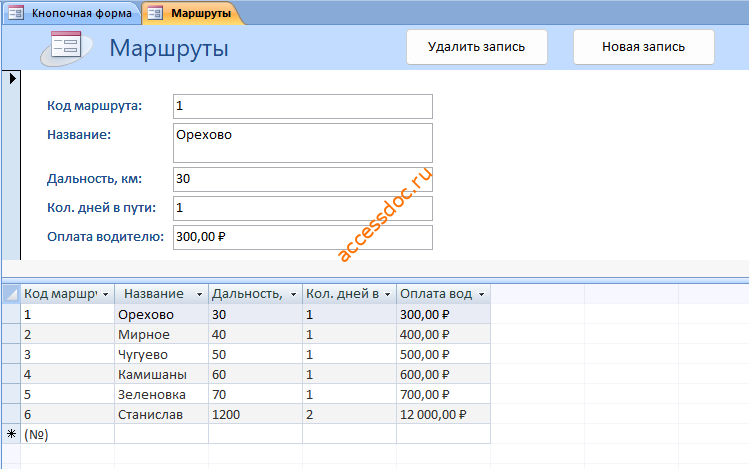Click the Дальность, км input field
Image resolution: width=749 pixels, height=469 pixels.
(303, 179)
